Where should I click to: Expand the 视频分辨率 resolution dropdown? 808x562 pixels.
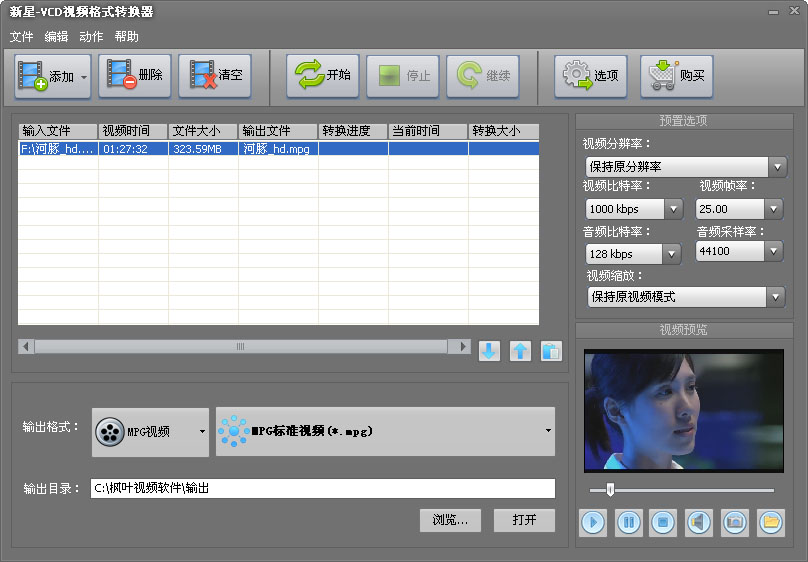click(x=777, y=167)
